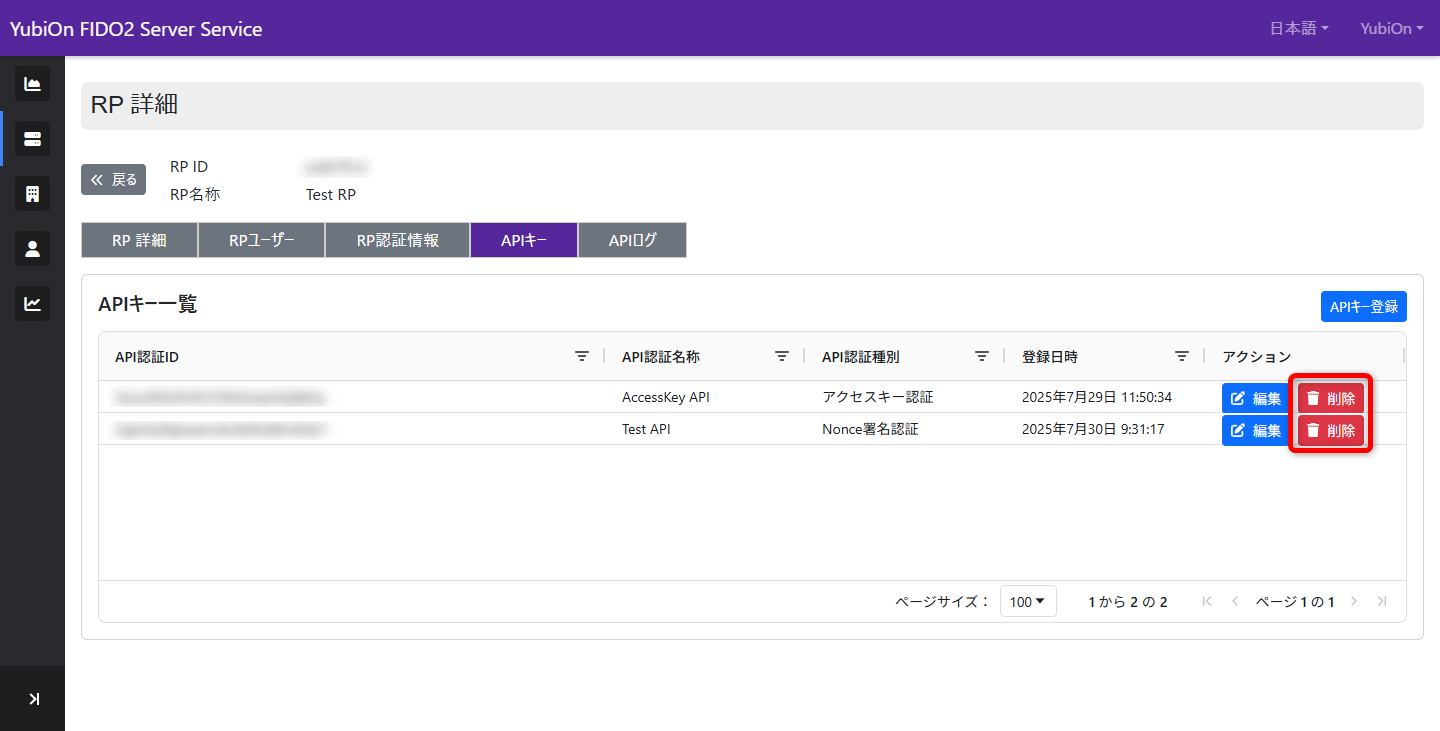
Task: Click the APIキー一覧 heading
Action: tap(148, 305)
